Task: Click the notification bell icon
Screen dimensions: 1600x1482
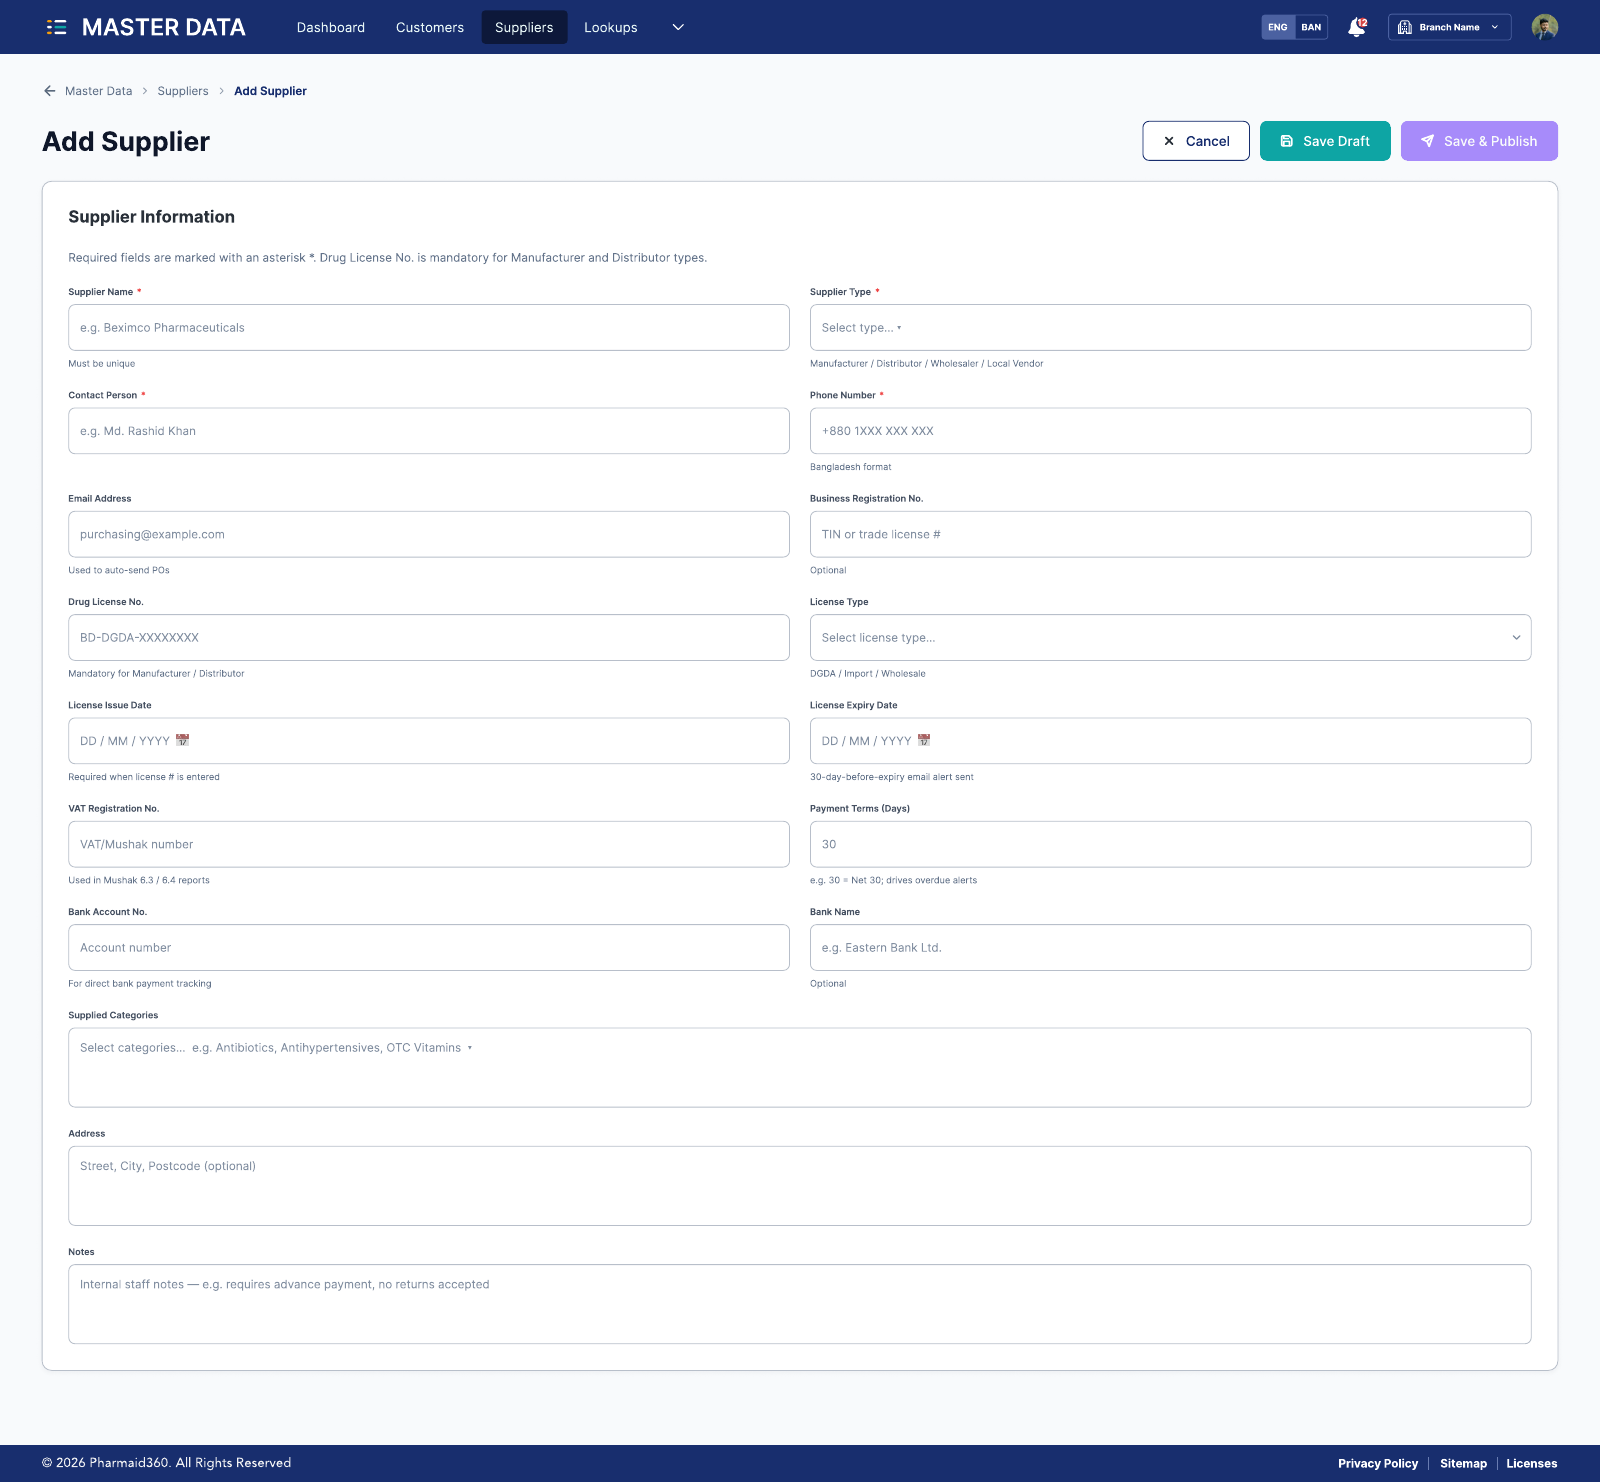Action: click(1357, 27)
